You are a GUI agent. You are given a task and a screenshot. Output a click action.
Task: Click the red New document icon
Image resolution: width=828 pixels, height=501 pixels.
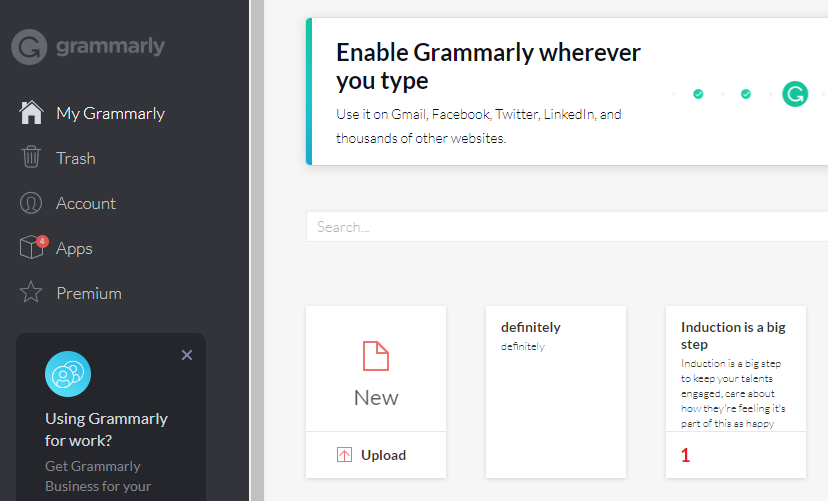point(376,356)
